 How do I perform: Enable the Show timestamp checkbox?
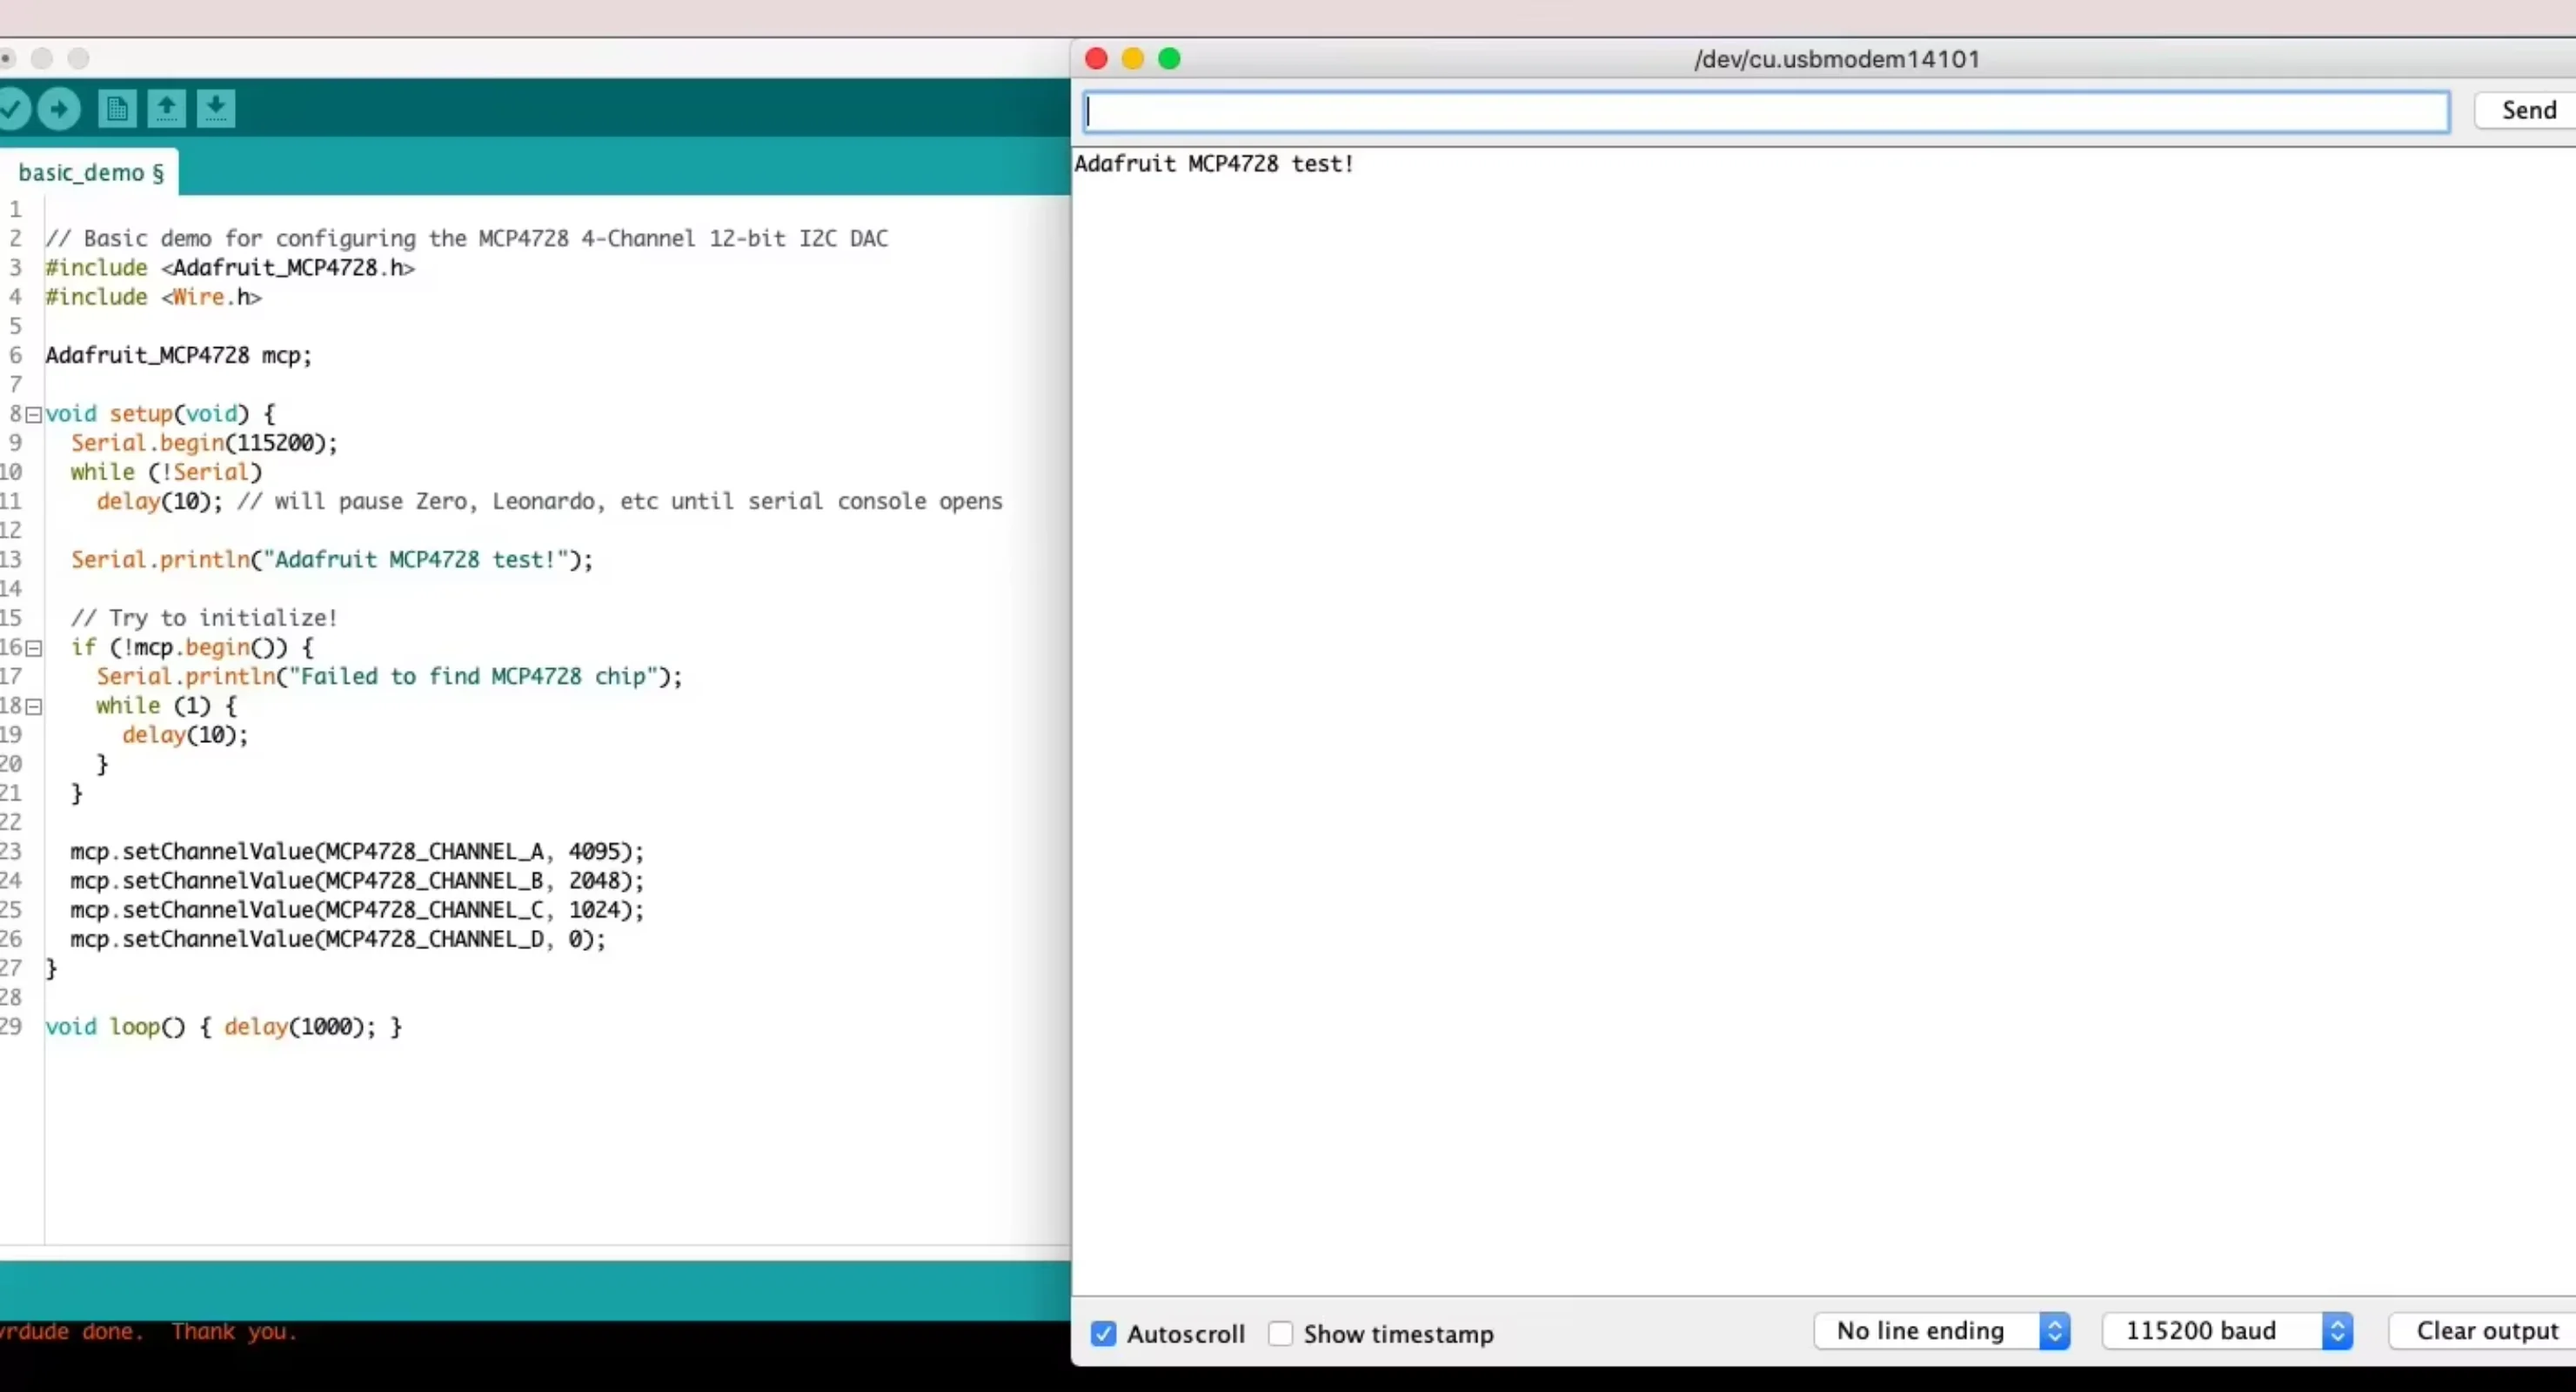point(1280,1333)
